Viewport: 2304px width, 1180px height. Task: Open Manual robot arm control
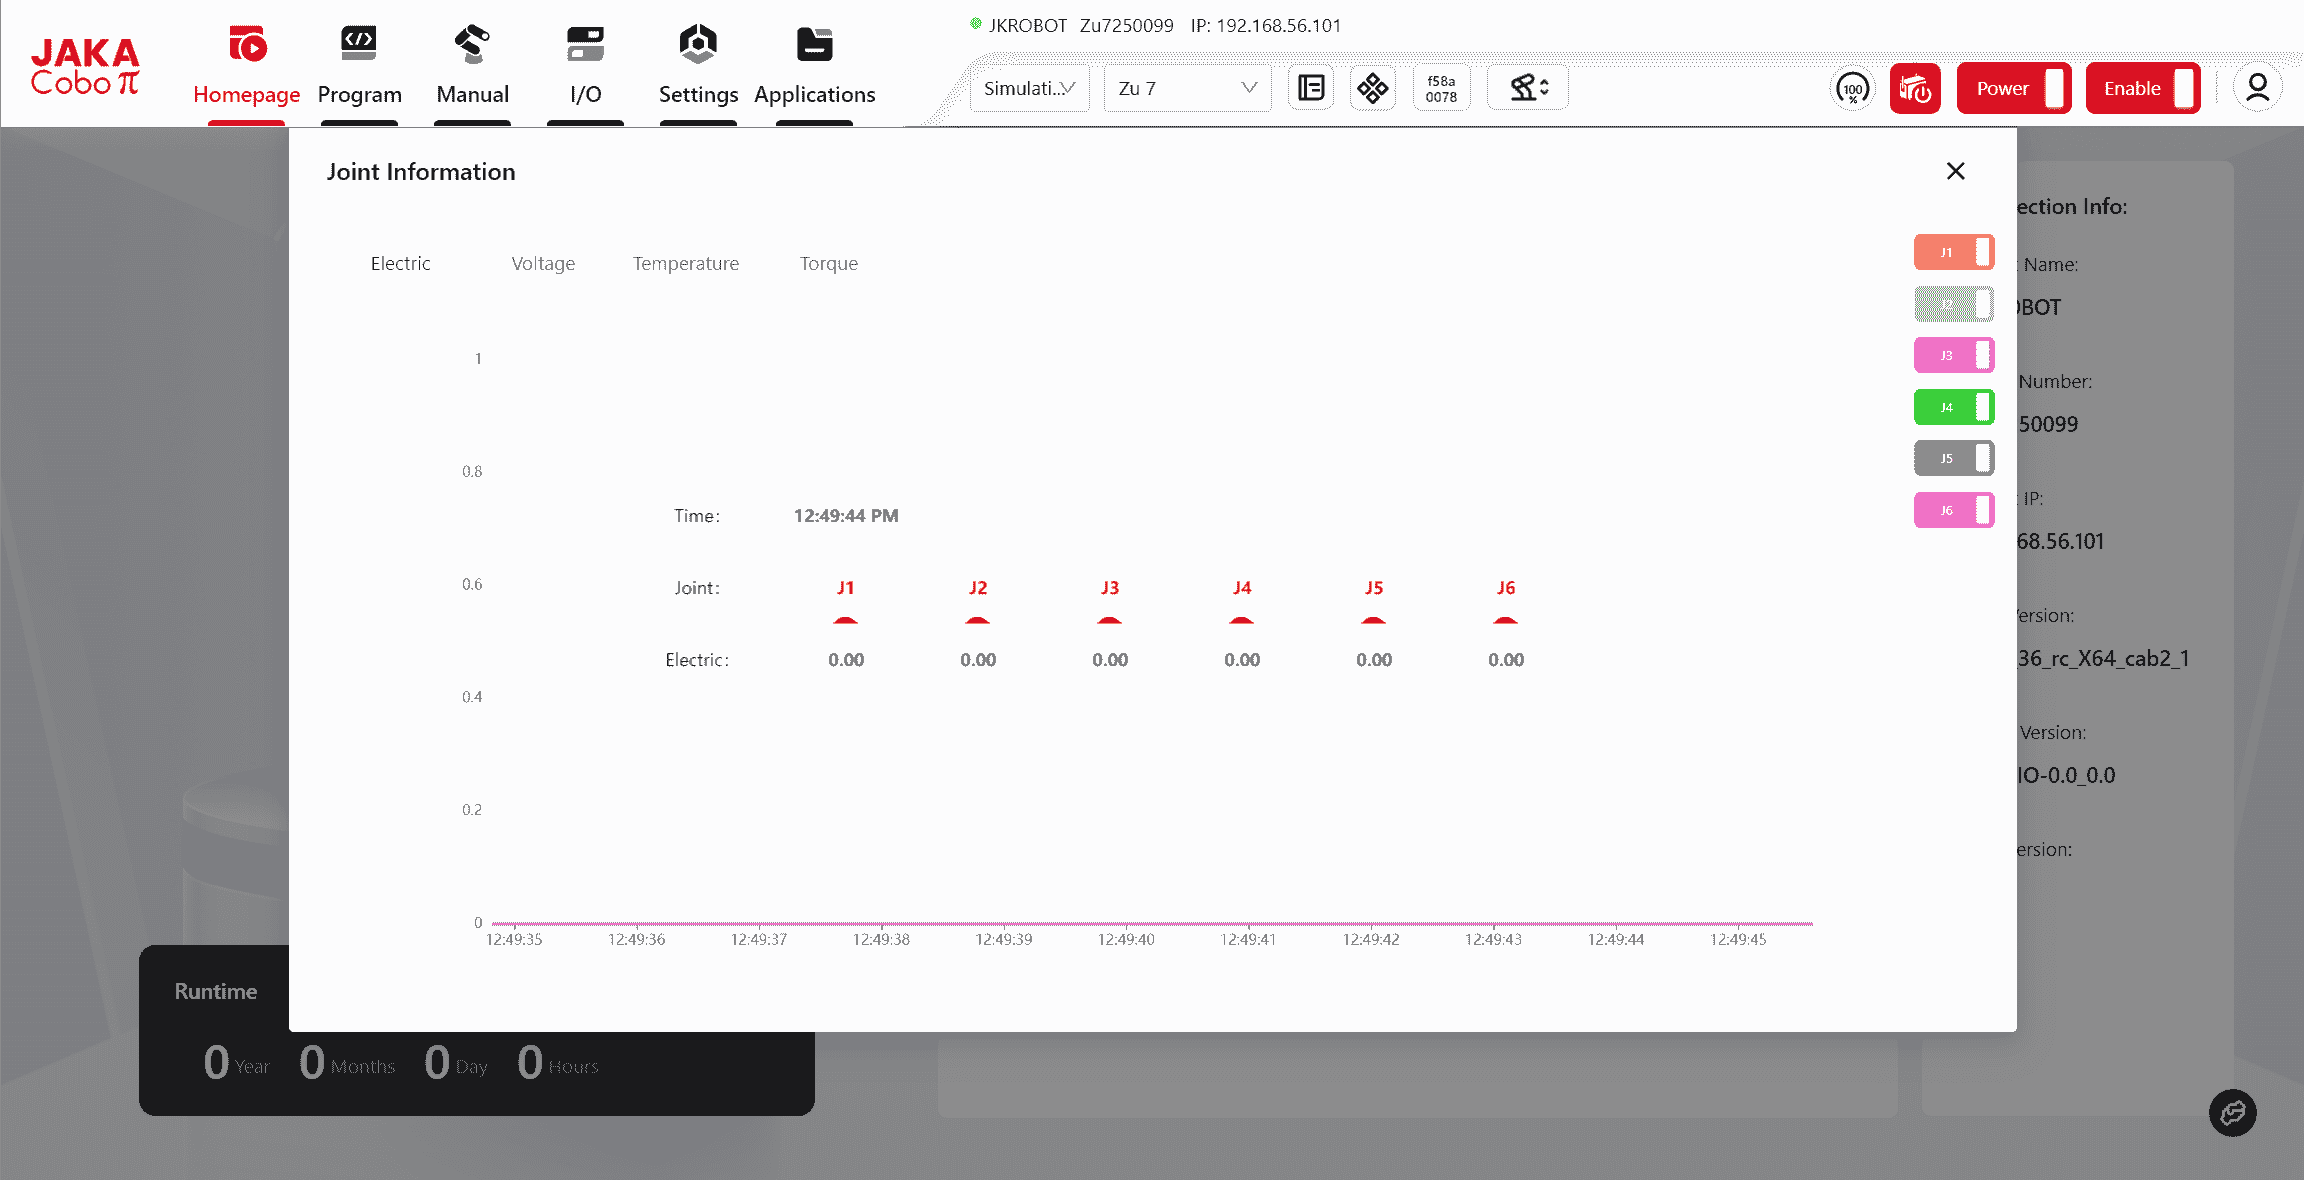click(x=472, y=46)
